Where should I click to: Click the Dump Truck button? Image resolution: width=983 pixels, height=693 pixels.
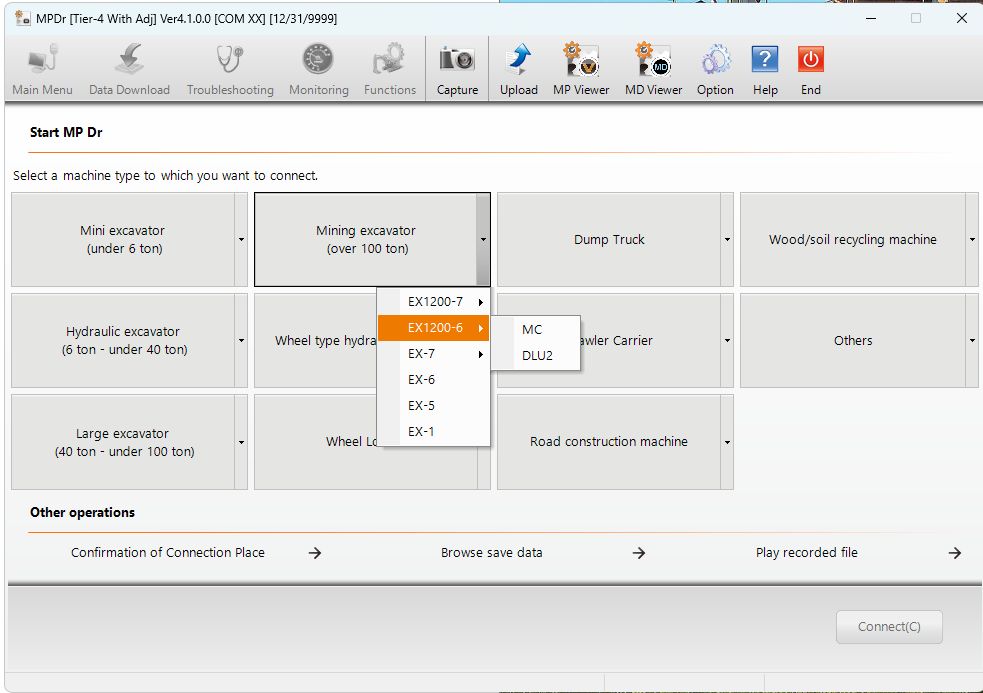pyautogui.click(x=609, y=240)
